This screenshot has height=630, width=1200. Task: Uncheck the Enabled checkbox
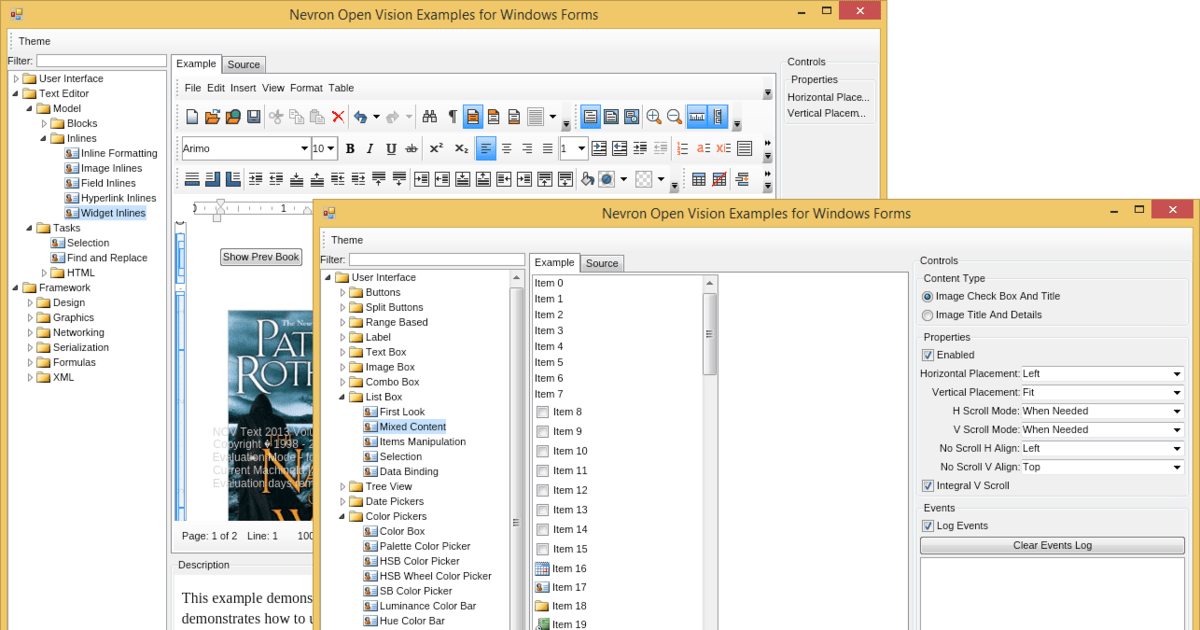pyautogui.click(x=928, y=355)
